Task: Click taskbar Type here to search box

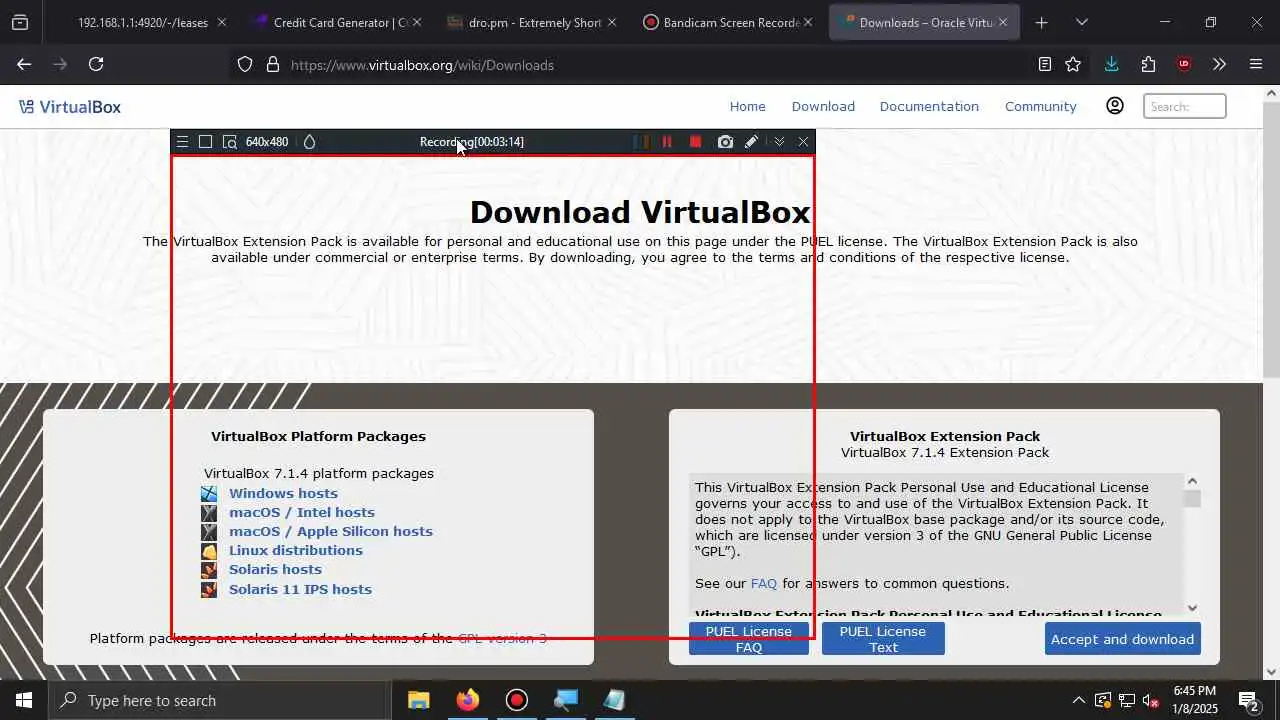Action: [x=220, y=700]
